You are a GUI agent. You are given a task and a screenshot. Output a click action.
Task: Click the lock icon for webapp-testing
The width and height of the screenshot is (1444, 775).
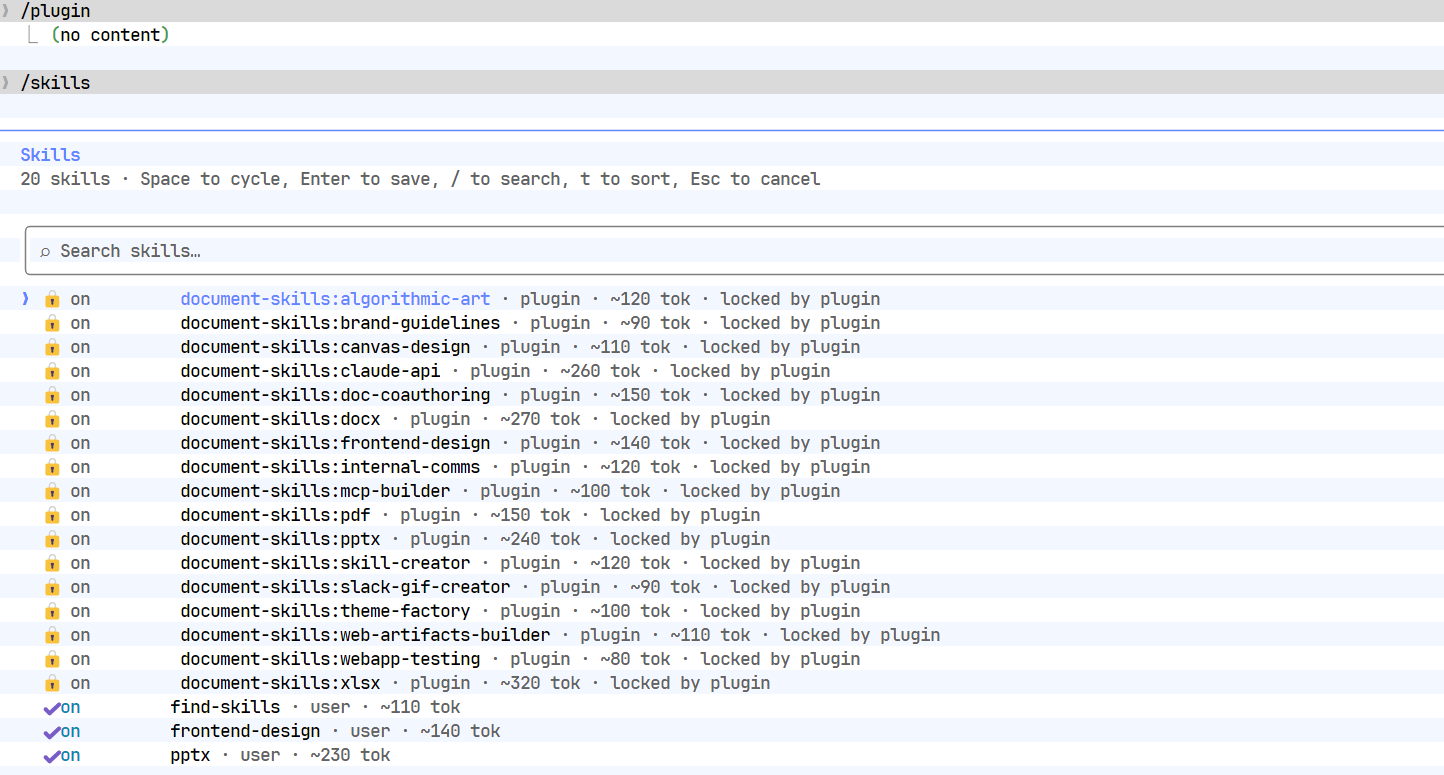[52, 659]
